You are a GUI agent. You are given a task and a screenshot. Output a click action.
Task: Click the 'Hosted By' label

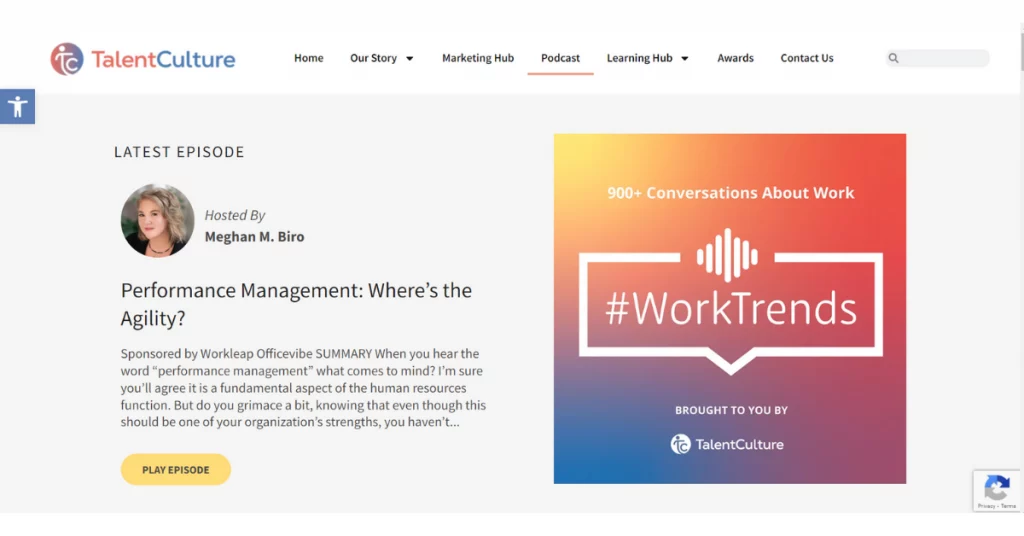(234, 215)
